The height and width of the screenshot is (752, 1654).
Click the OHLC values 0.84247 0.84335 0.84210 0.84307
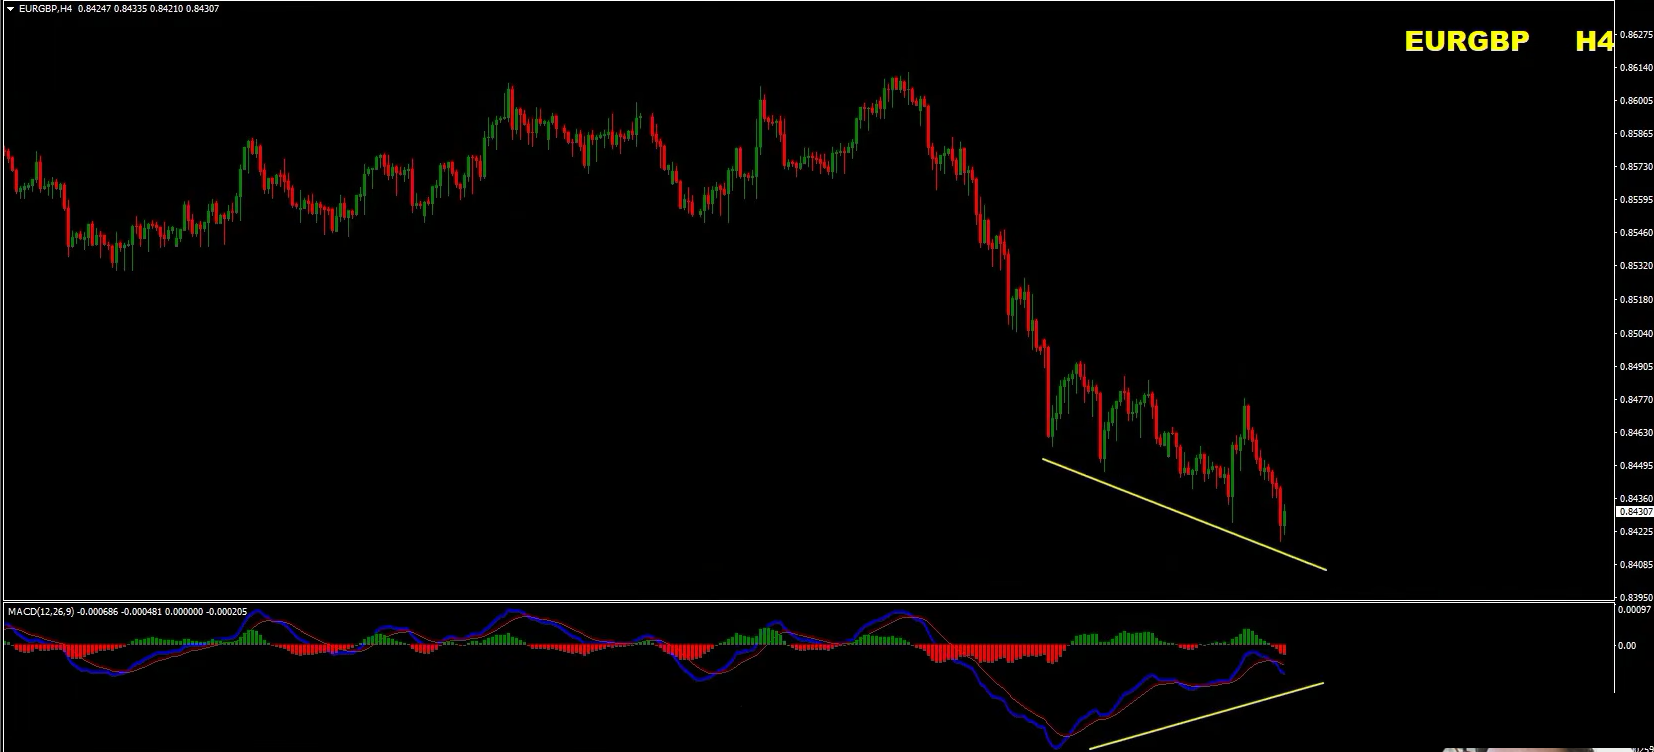(x=148, y=9)
